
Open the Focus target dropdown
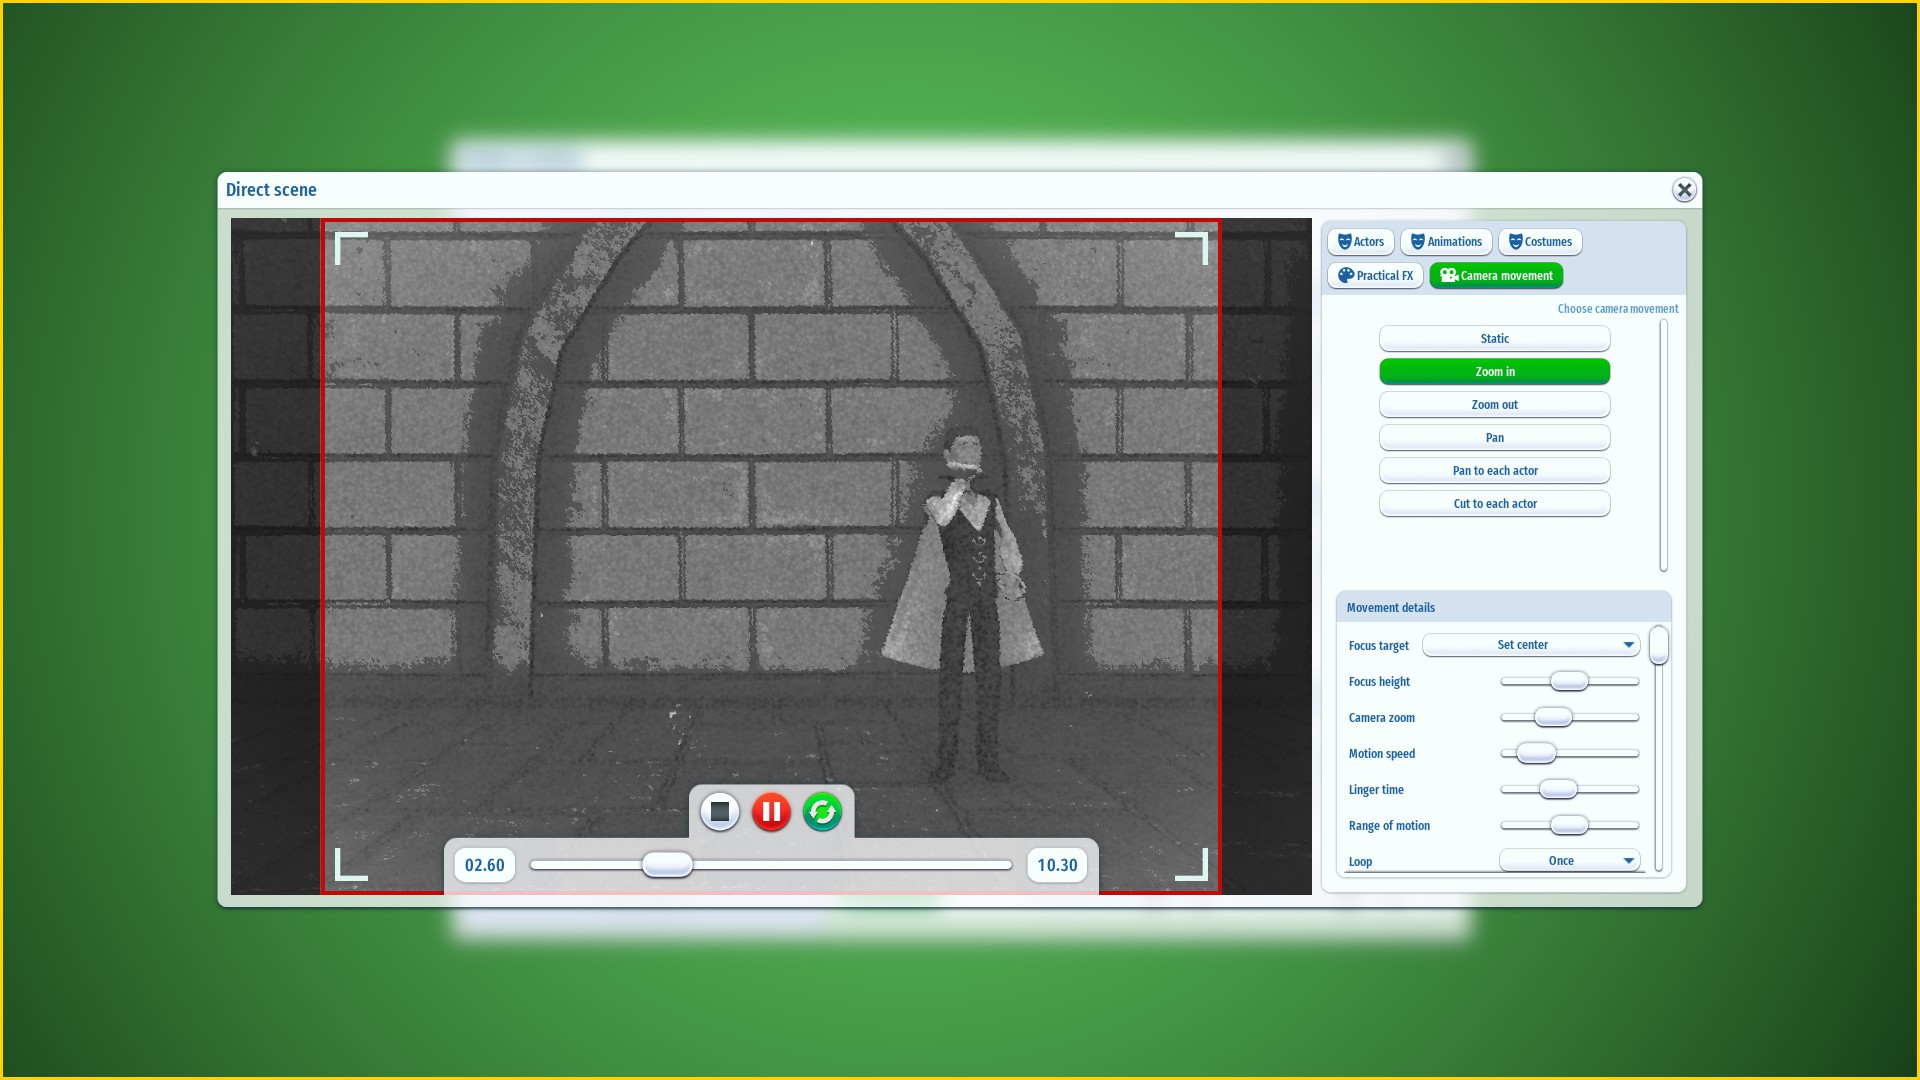pos(1531,645)
